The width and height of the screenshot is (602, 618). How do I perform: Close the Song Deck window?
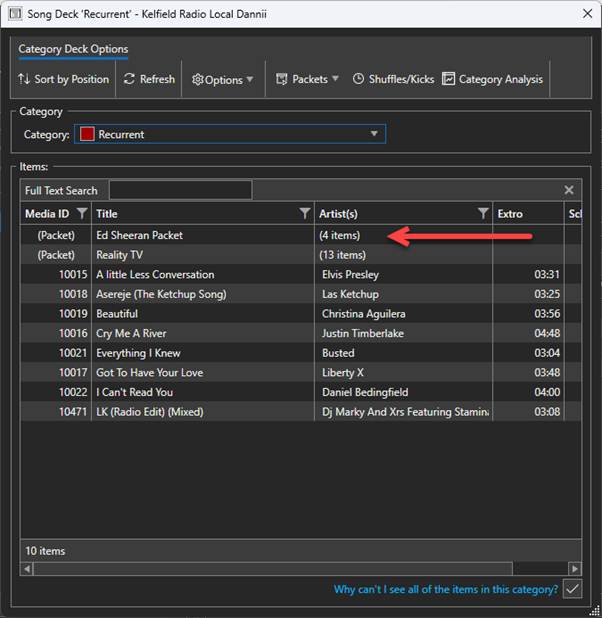(587, 14)
